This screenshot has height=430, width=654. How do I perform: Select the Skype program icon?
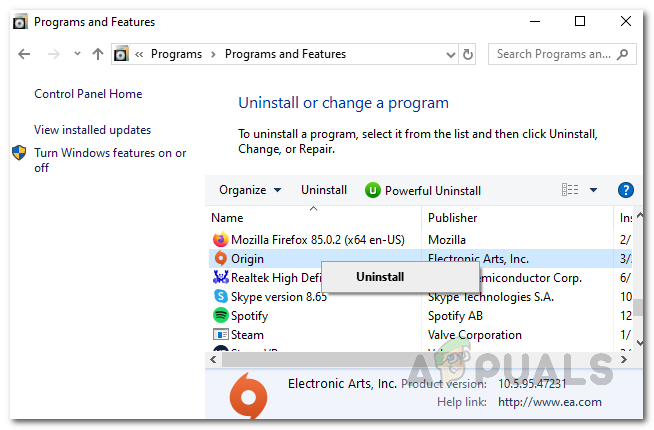point(221,296)
